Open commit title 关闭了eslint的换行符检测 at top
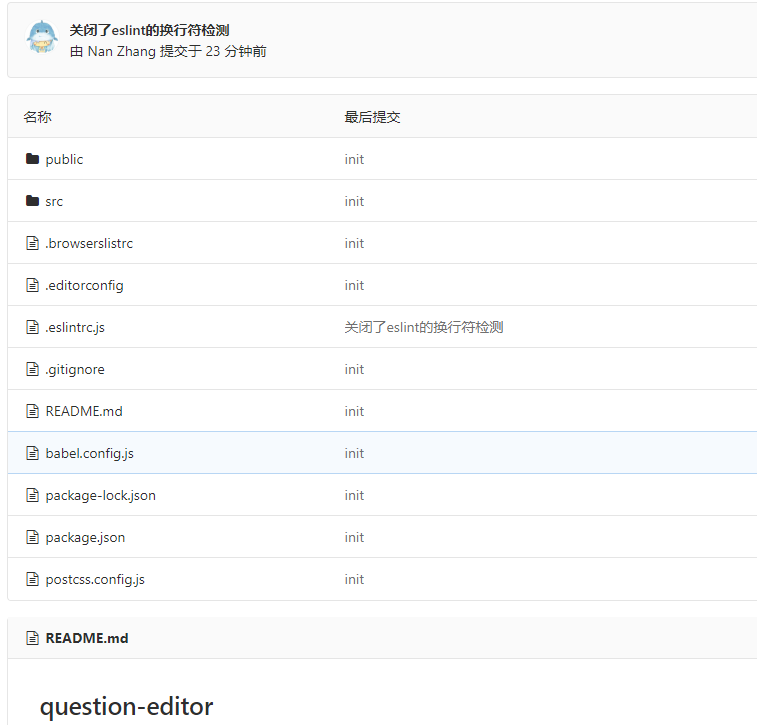The width and height of the screenshot is (757, 725). click(149, 30)
